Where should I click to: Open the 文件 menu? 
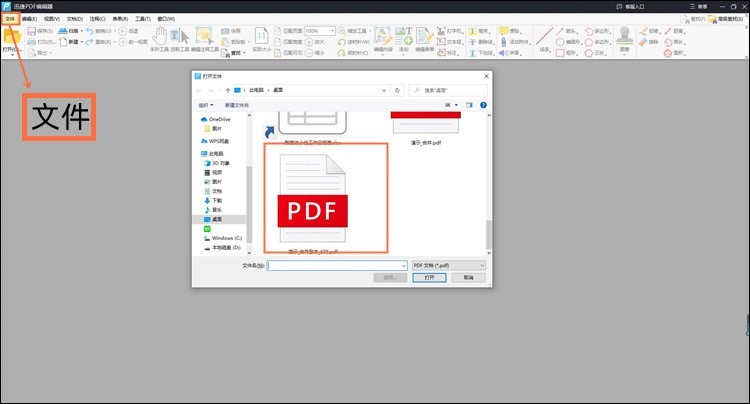pos(10,19)
